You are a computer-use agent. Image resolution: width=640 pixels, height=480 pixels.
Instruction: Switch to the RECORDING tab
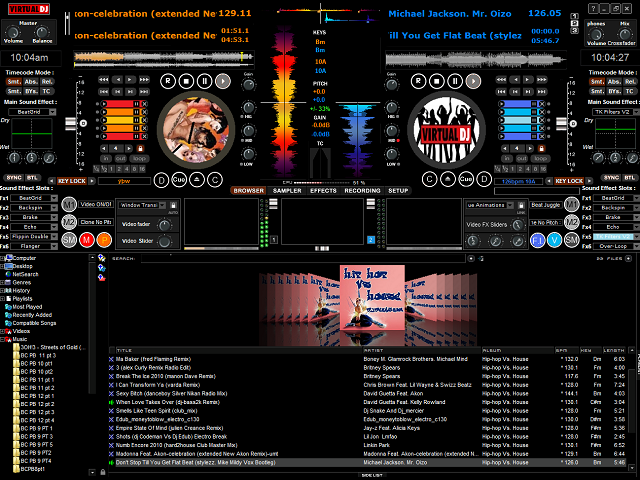click(362, 191)
